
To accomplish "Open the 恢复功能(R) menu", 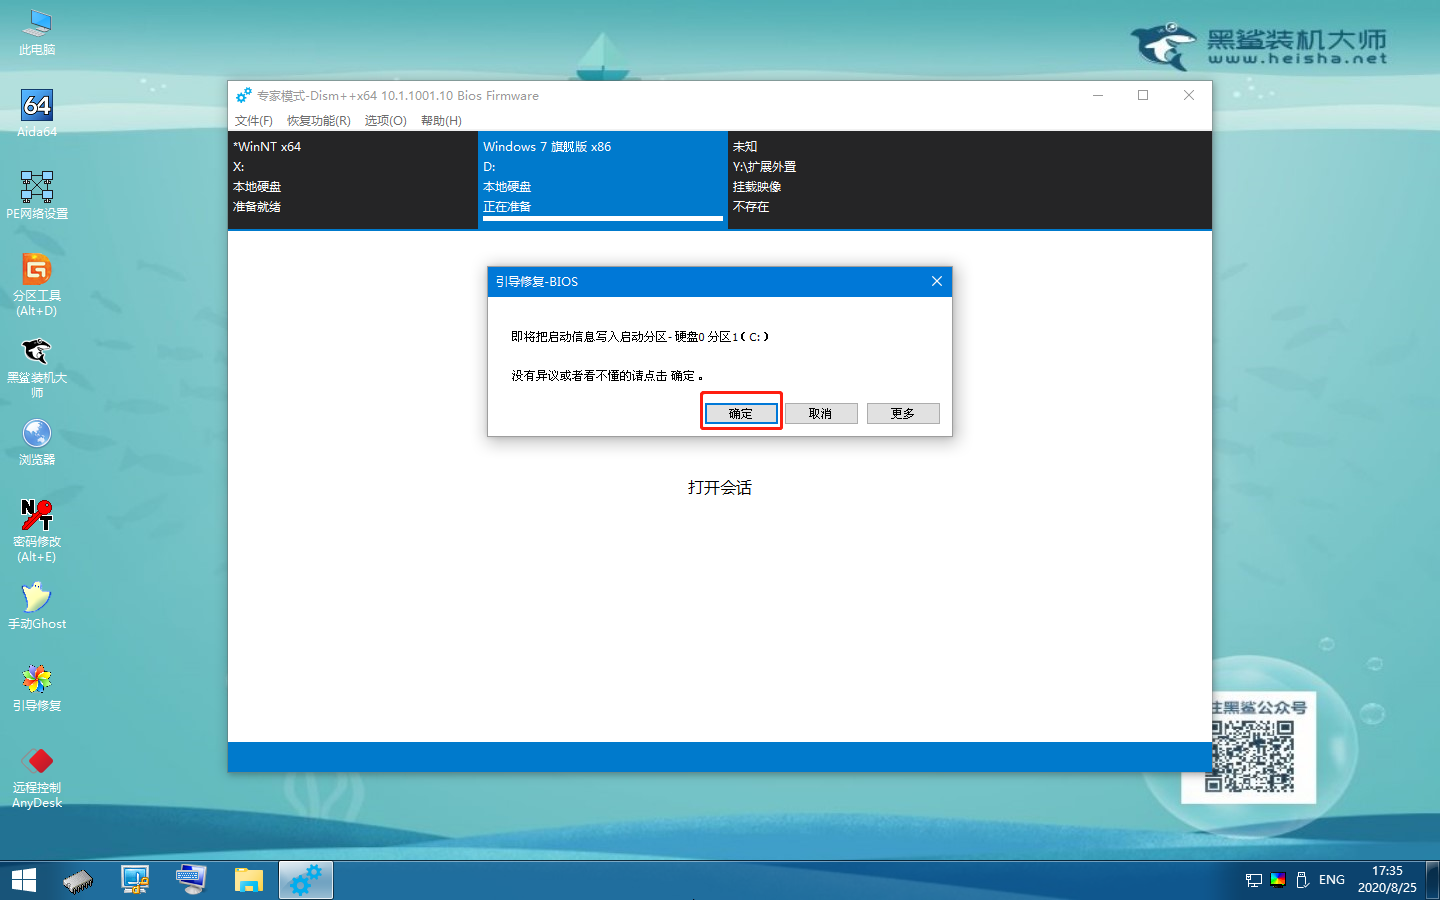I will pyautogui.click(x=318, y=120).
